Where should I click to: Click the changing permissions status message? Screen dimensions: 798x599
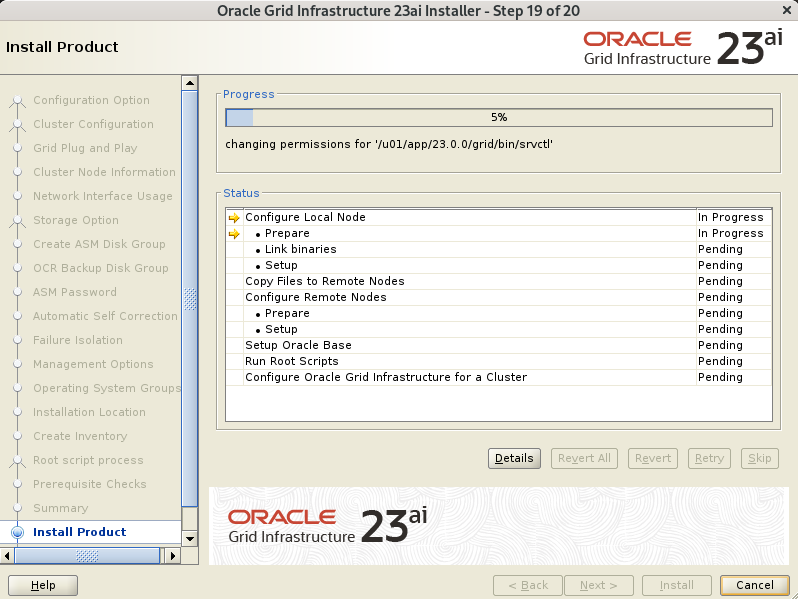pyautogui.click(x=389, y=145)
